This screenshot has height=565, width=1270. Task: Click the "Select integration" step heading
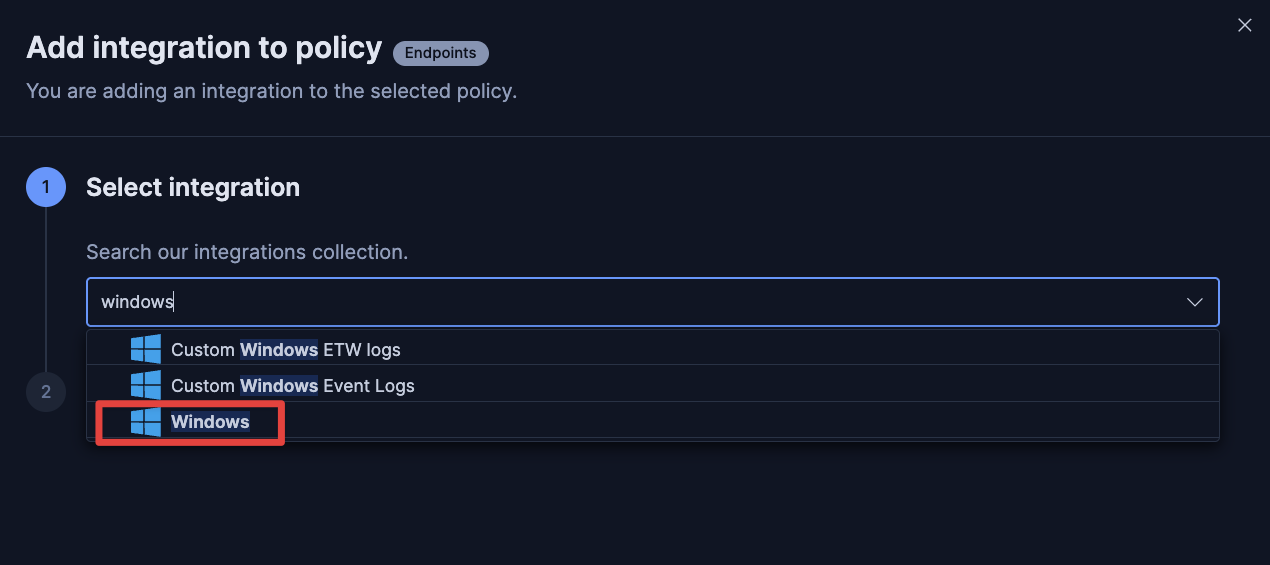[193, 187]
